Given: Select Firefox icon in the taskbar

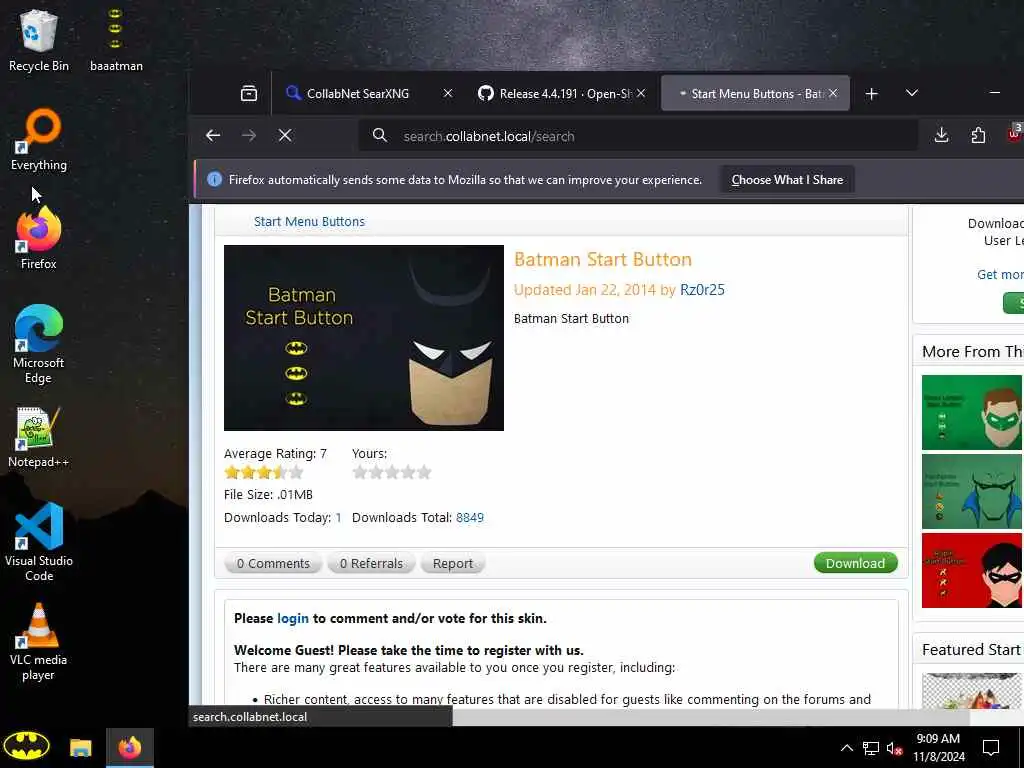Looking at the screenshot, I should pyautogui.click(x=129, y=747).
